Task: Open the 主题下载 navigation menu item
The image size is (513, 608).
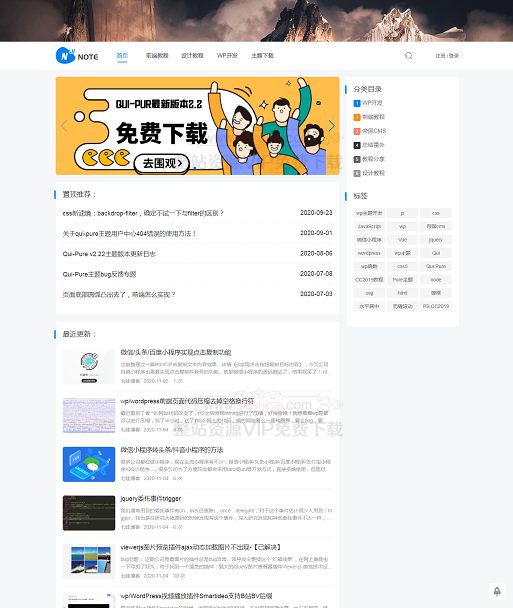Action: 263,56
